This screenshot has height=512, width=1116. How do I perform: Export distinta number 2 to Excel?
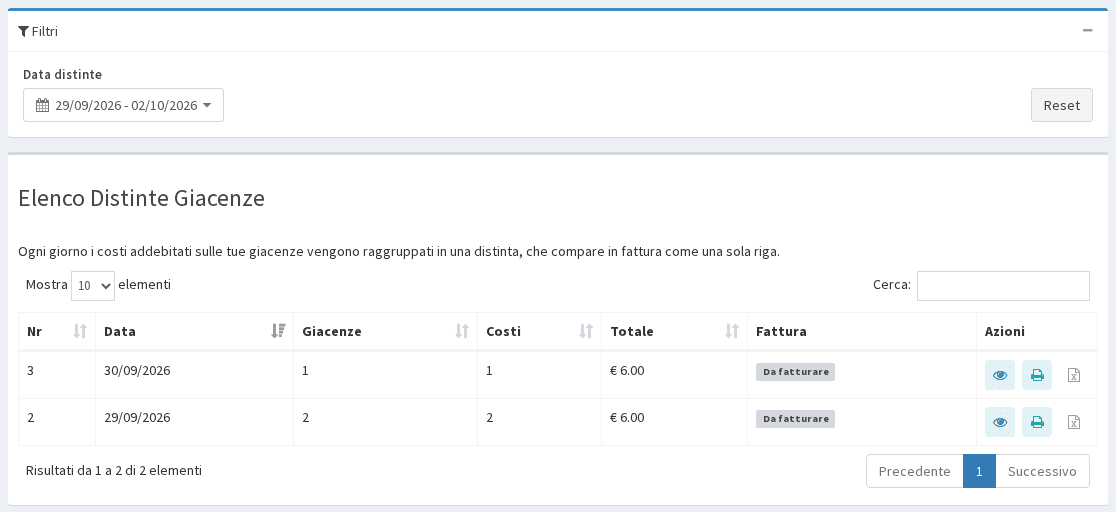(x=1074, y=422)
